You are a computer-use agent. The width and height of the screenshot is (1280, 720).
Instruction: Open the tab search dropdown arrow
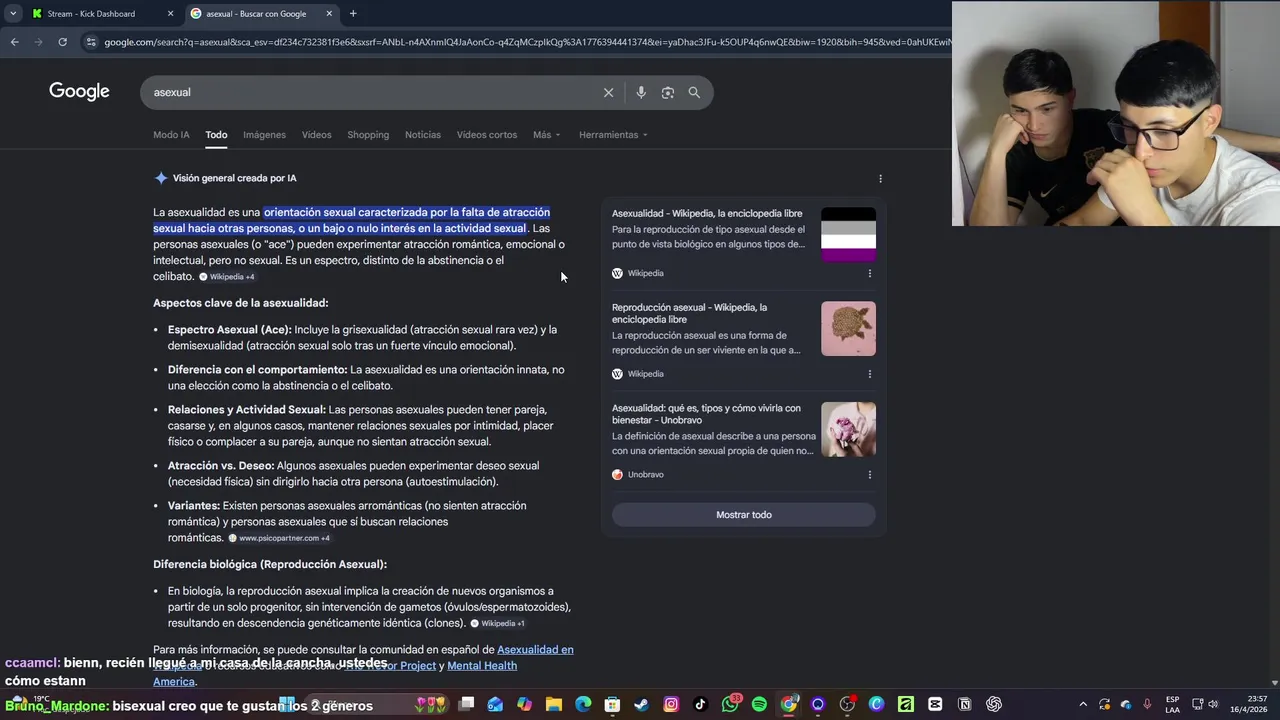[x=12, y=14]
